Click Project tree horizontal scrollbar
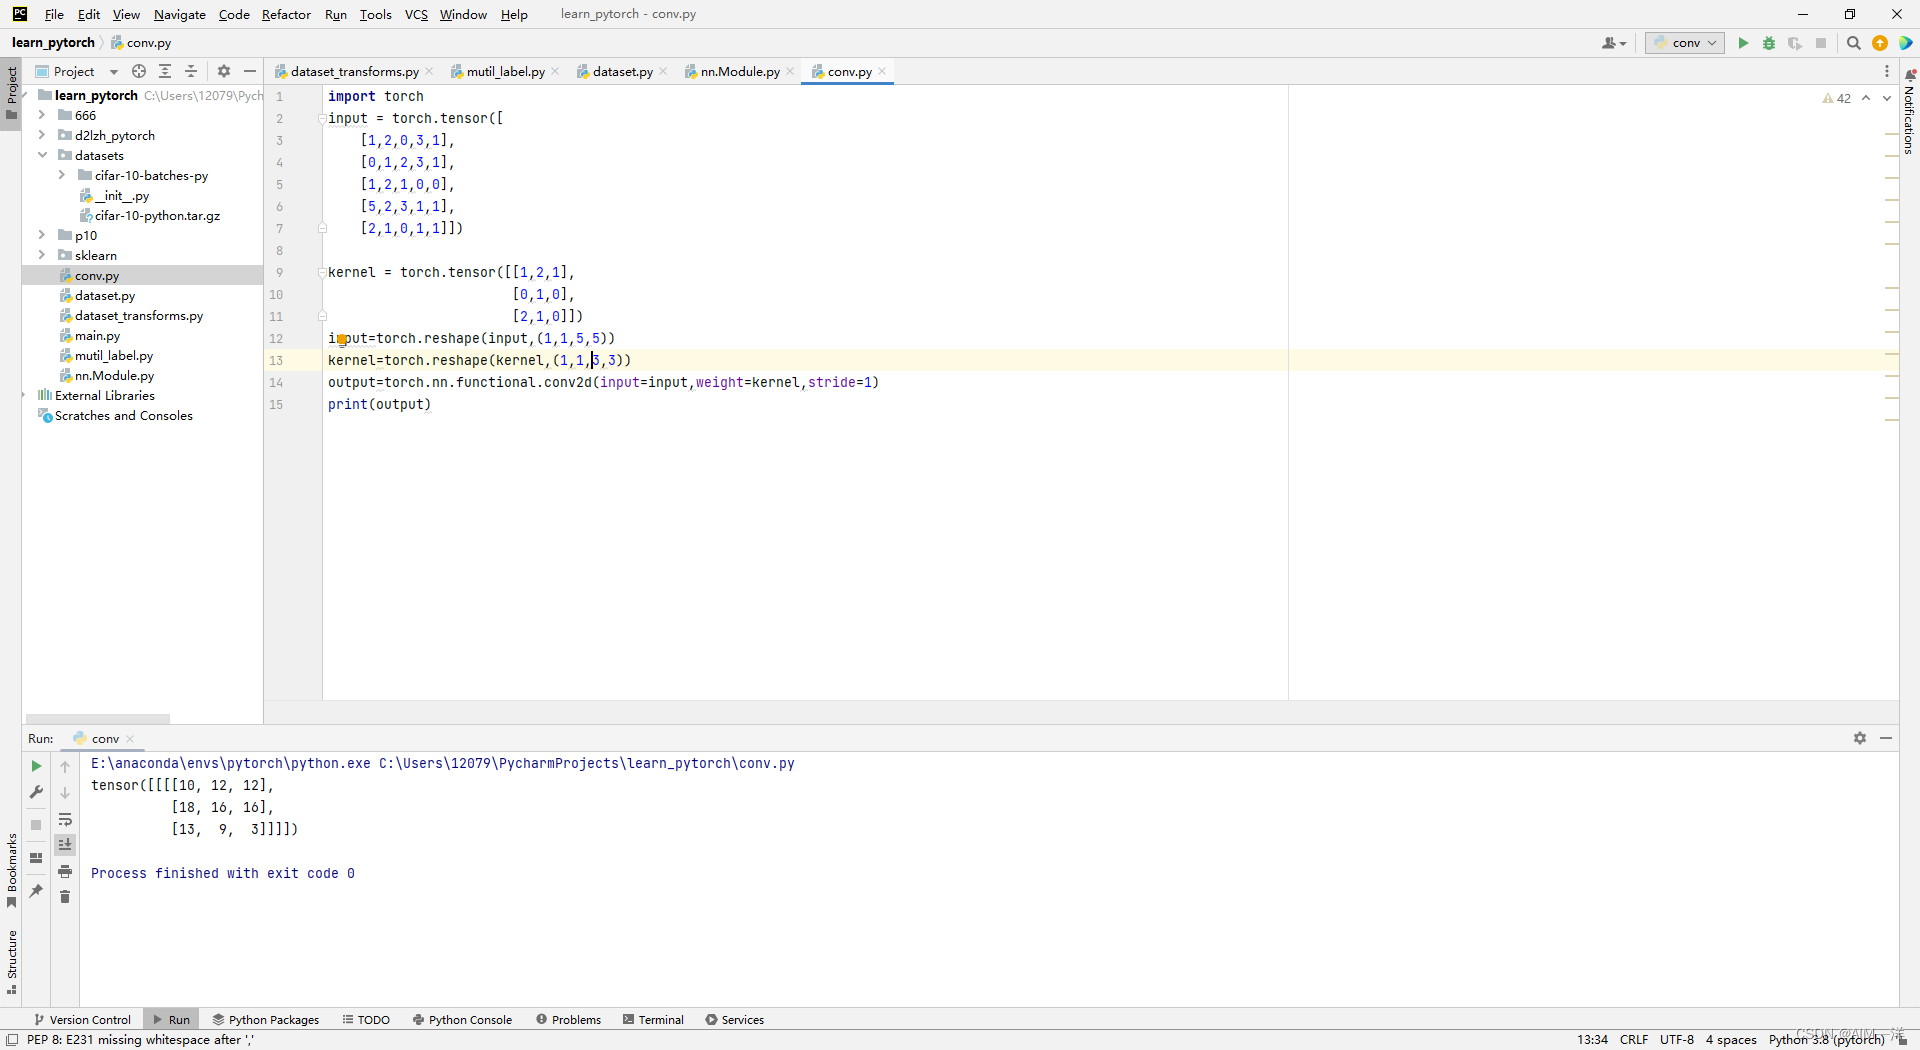This screenshot has height=1050, width=1920. 98,718
